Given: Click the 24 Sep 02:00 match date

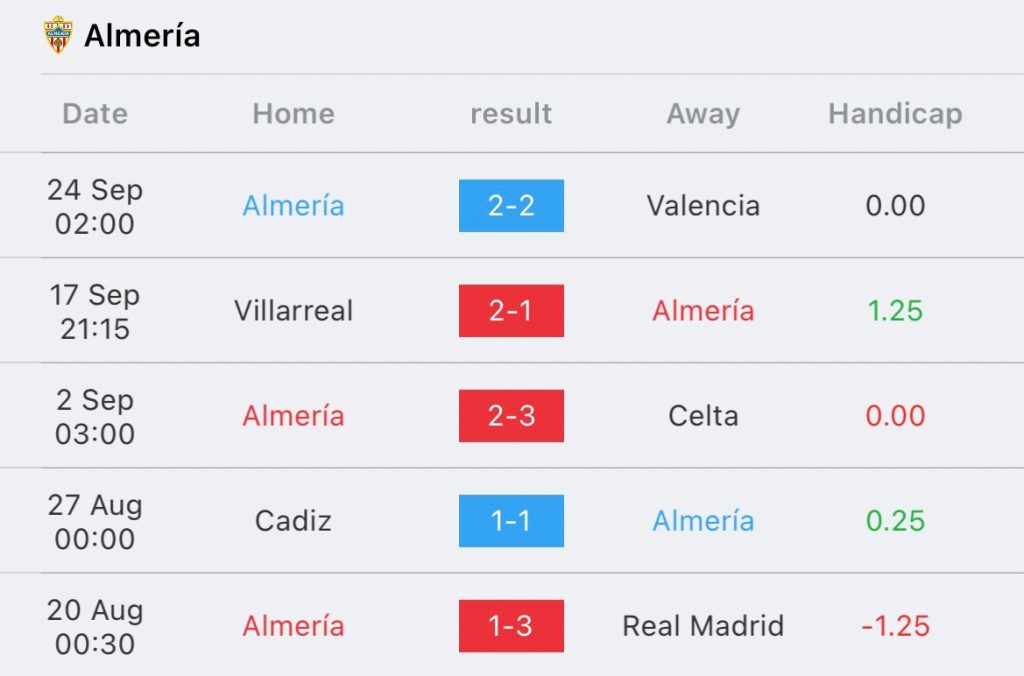Looking at the screenshot, I should coord(95,206).
